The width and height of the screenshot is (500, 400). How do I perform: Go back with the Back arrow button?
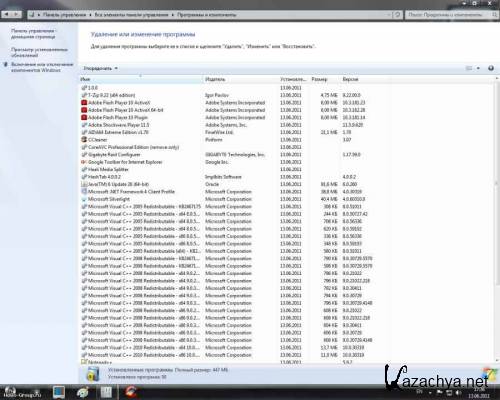(6, 14)
